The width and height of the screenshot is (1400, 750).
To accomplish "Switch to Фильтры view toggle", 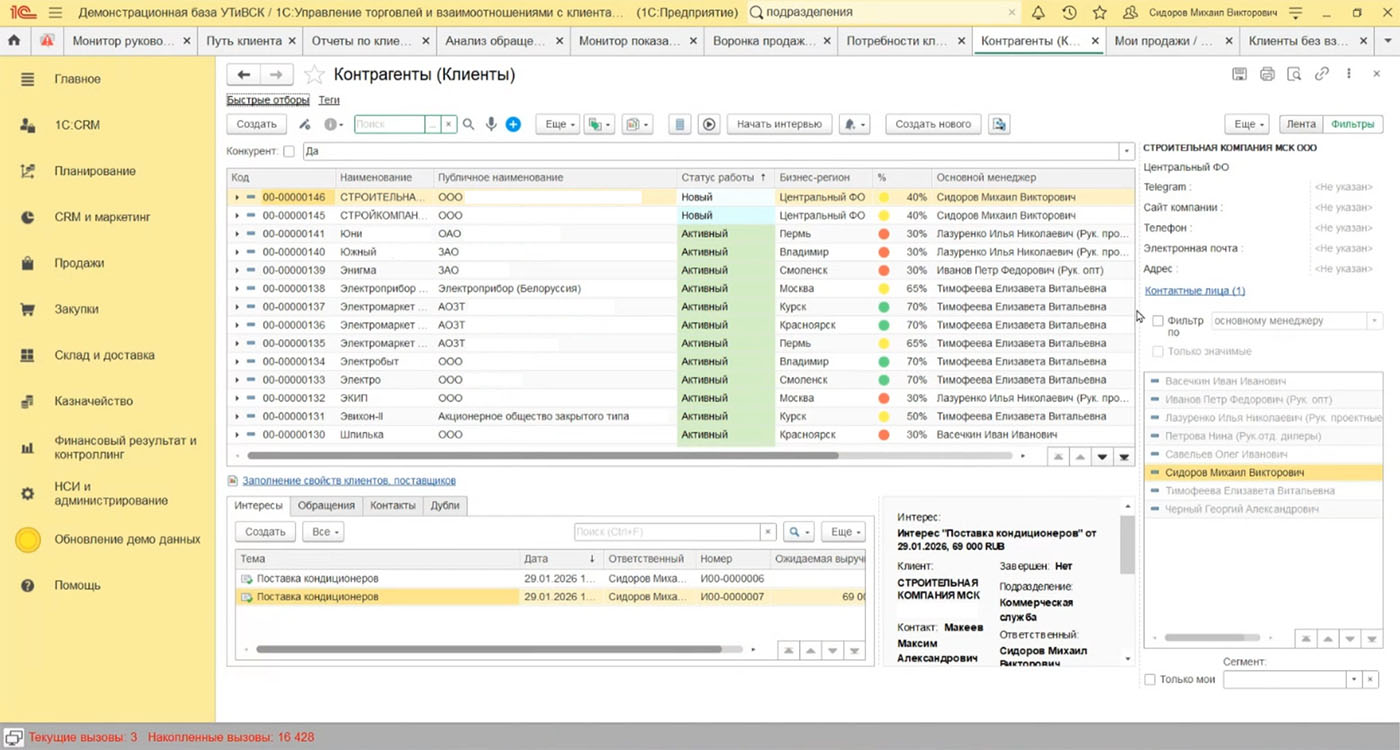I will click(x=1353, y=124).
